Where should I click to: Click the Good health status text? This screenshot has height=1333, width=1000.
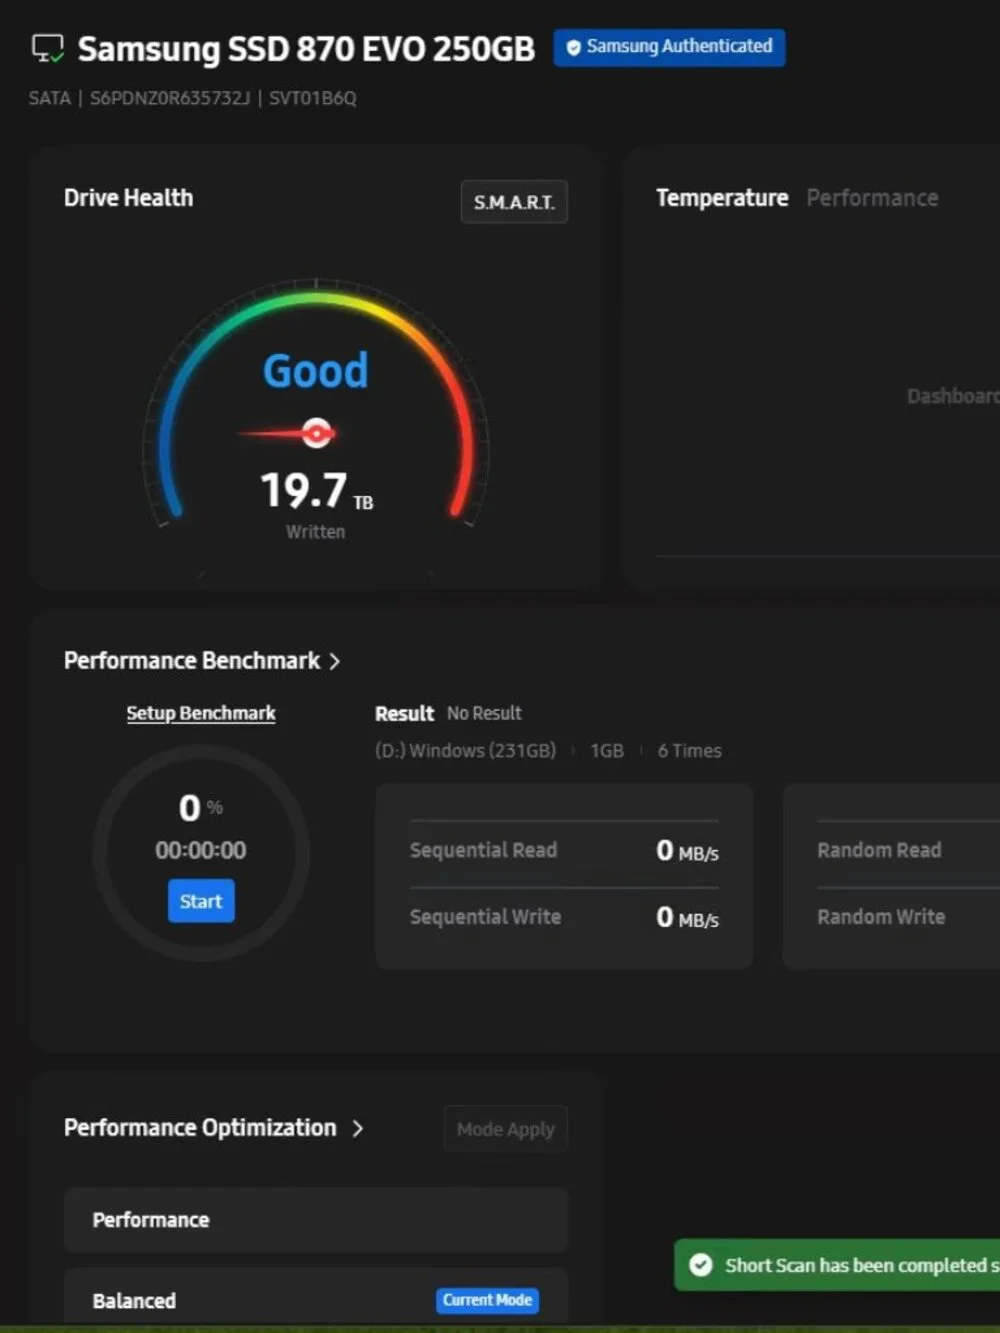point(316,370)
